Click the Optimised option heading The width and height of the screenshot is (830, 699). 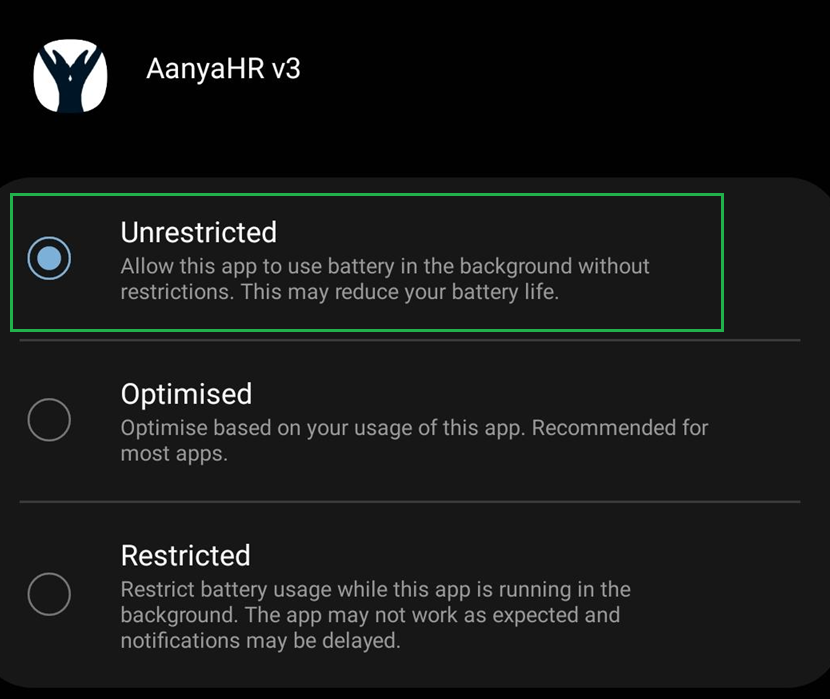pos(186,394)
